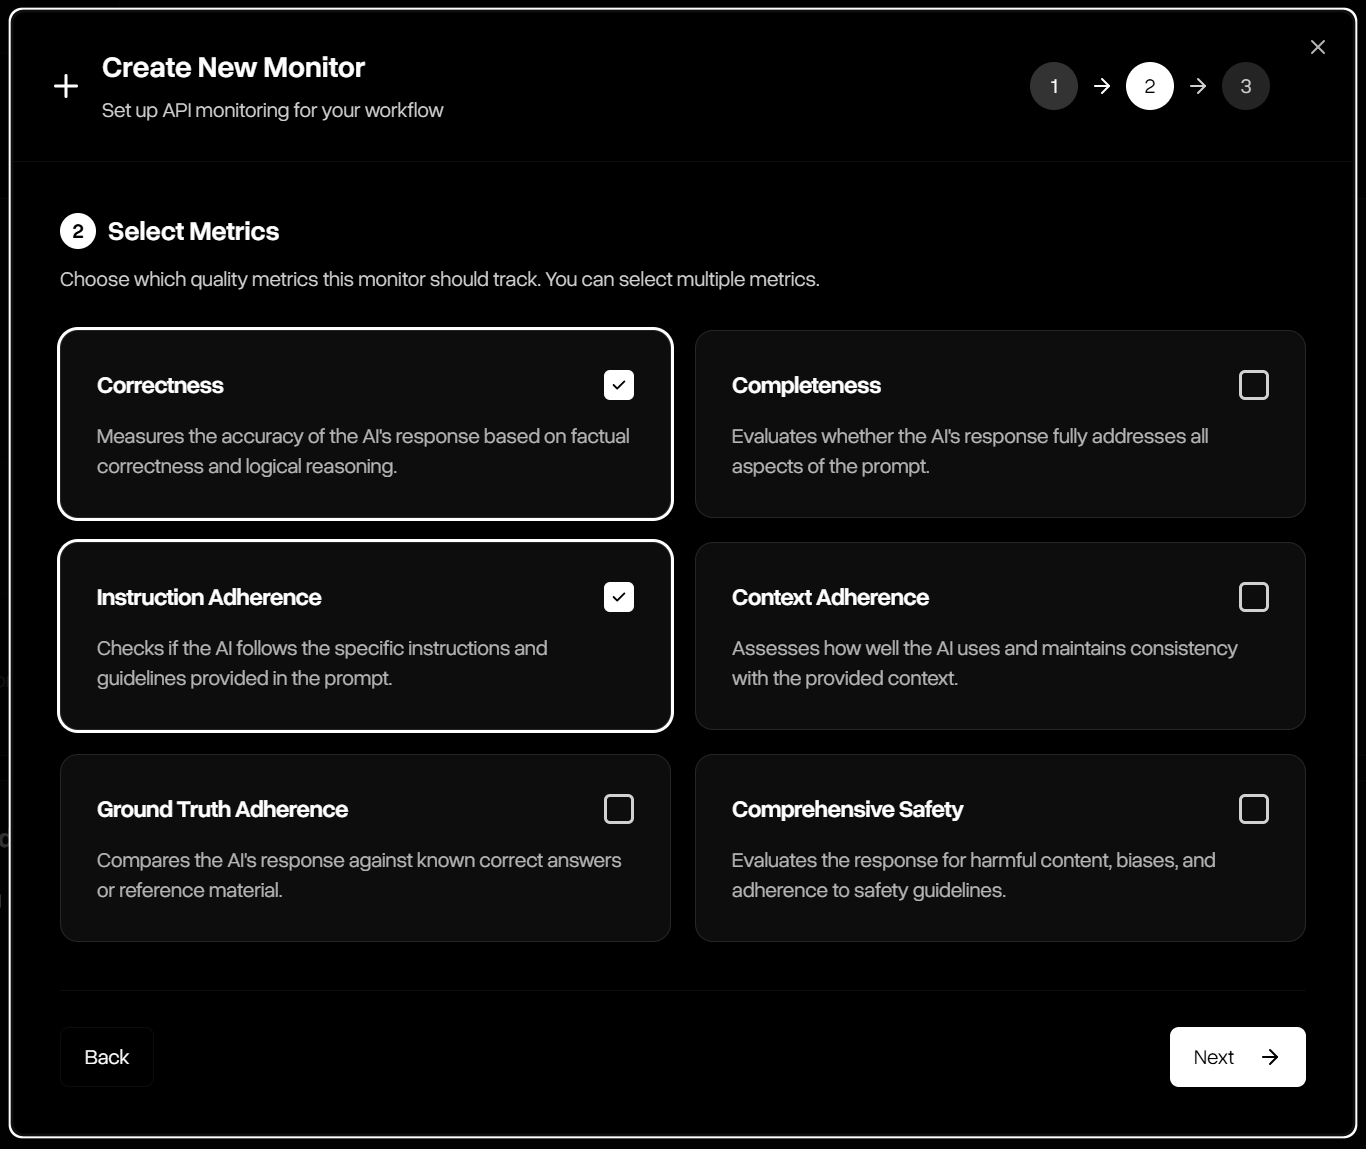1366x1149 pixels.
Task: Select the Ground Truth Adherence metric card
Action: 365,848
